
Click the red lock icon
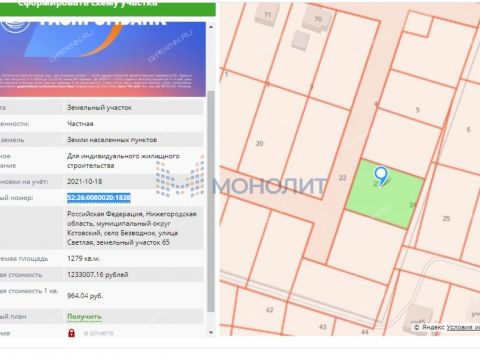click(71, 333)
